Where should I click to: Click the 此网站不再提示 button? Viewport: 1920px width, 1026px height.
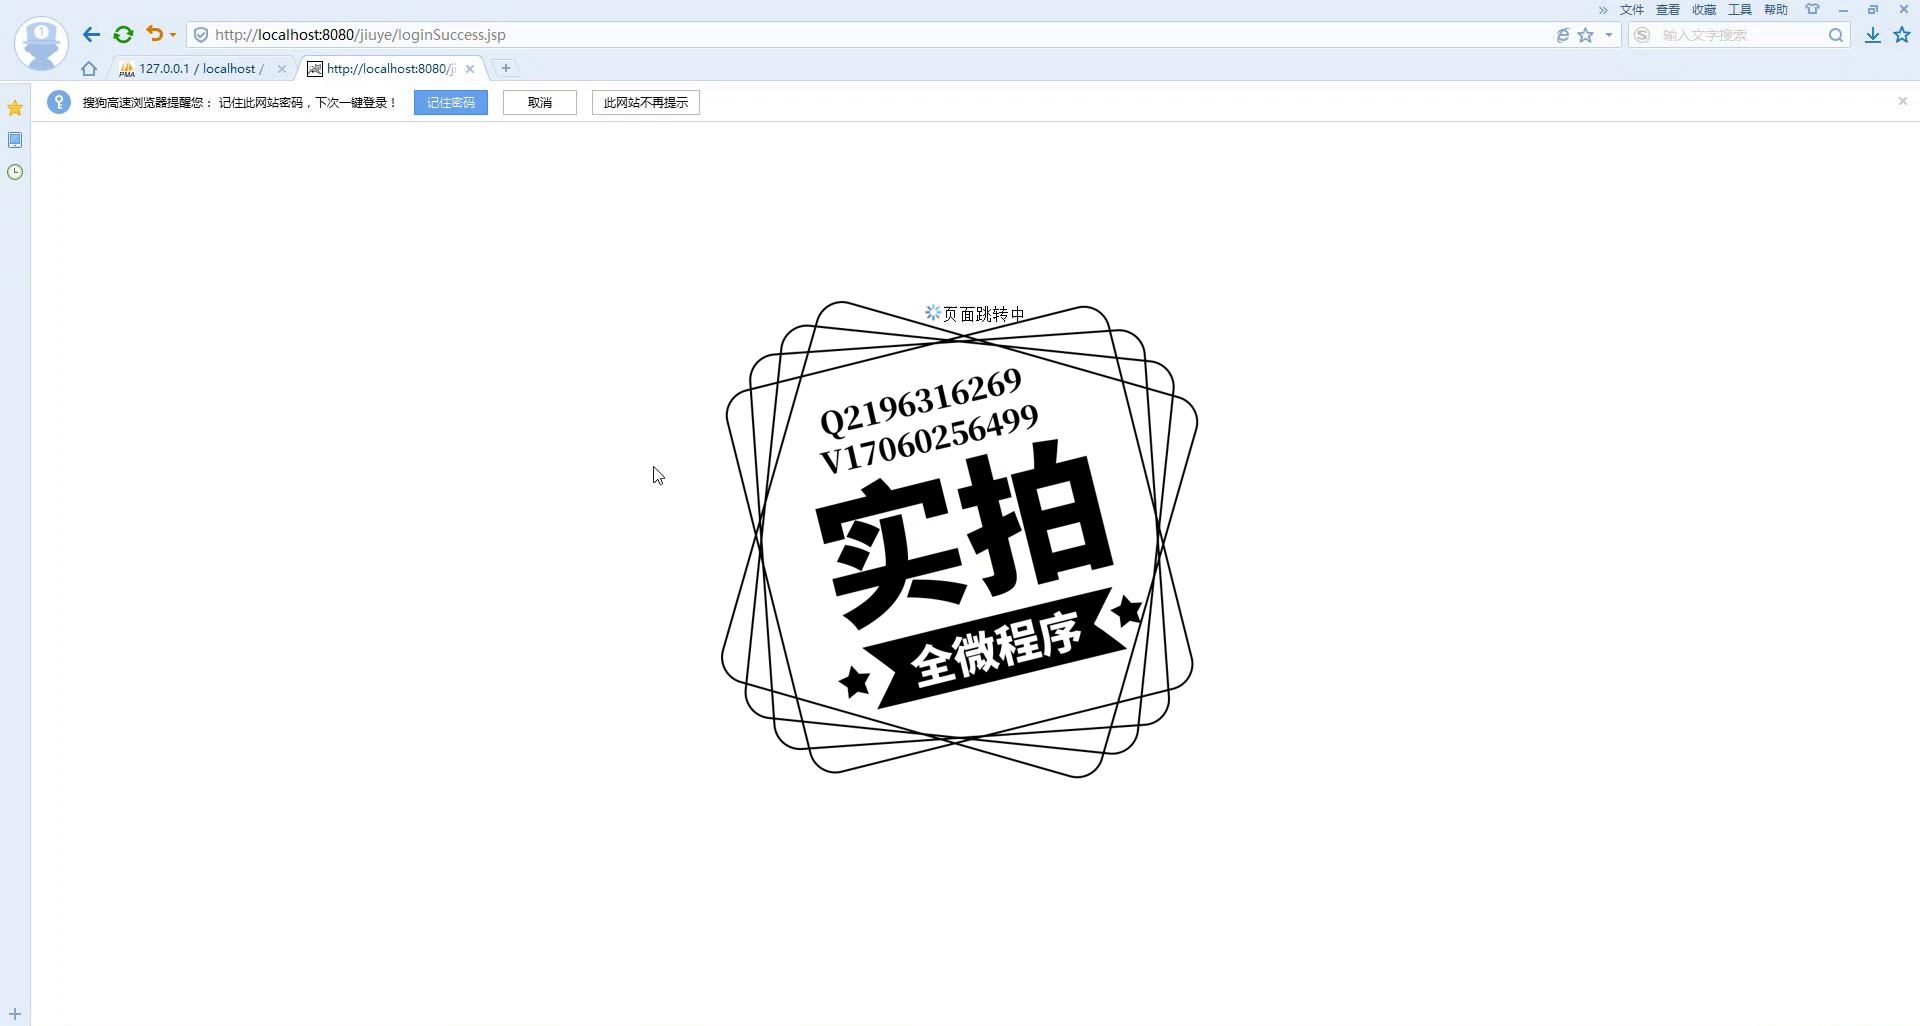(x=646, y=103)
